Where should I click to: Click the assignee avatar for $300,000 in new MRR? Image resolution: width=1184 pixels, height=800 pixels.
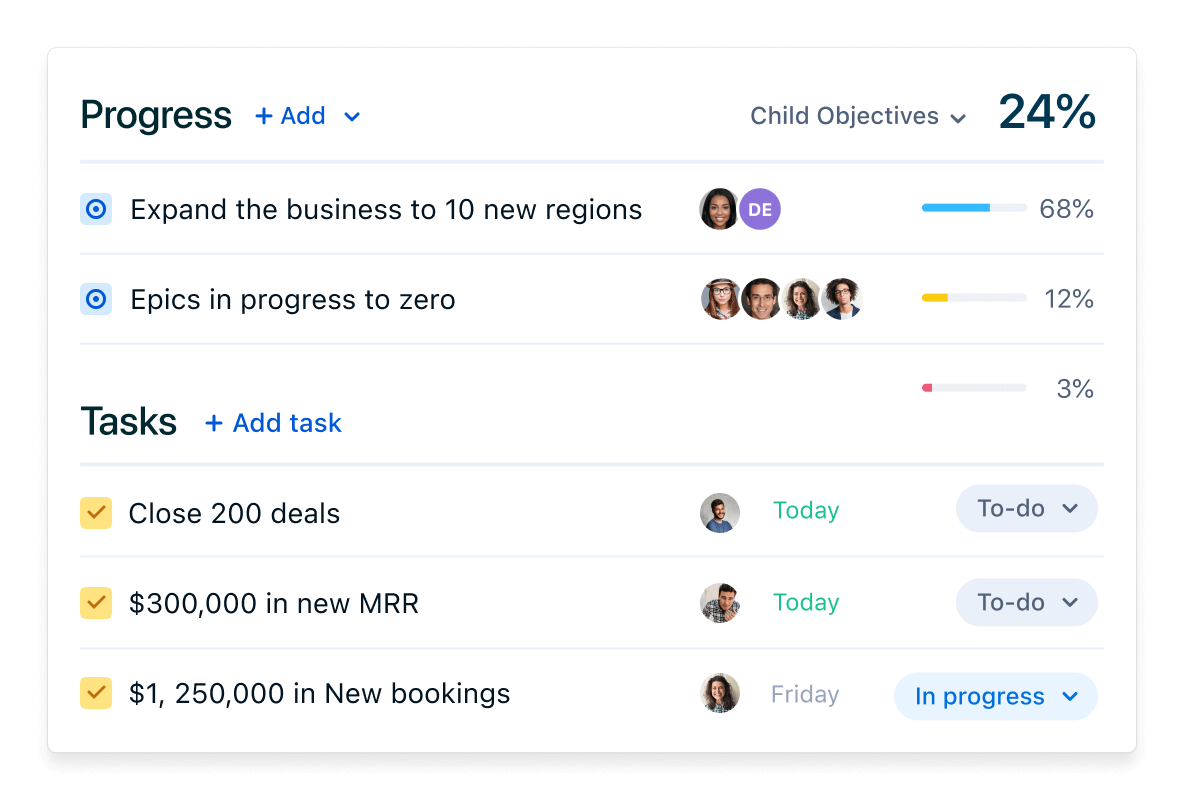tap(720, 602)
